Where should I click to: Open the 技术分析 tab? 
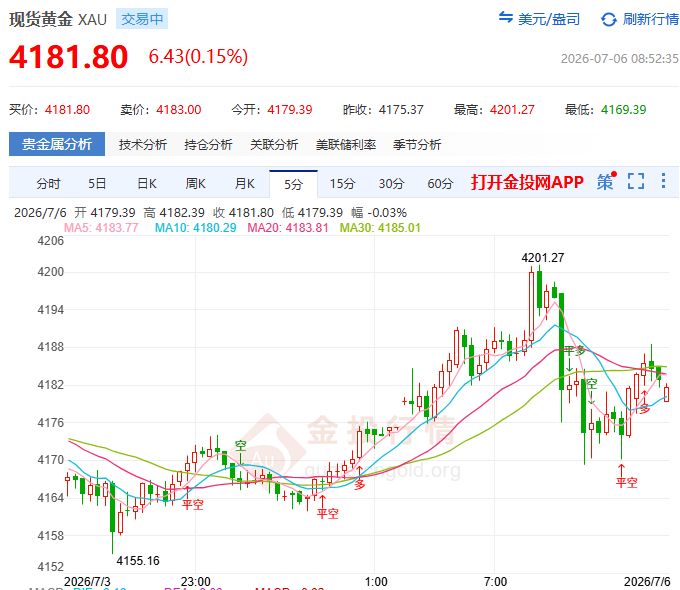(143, 144)
